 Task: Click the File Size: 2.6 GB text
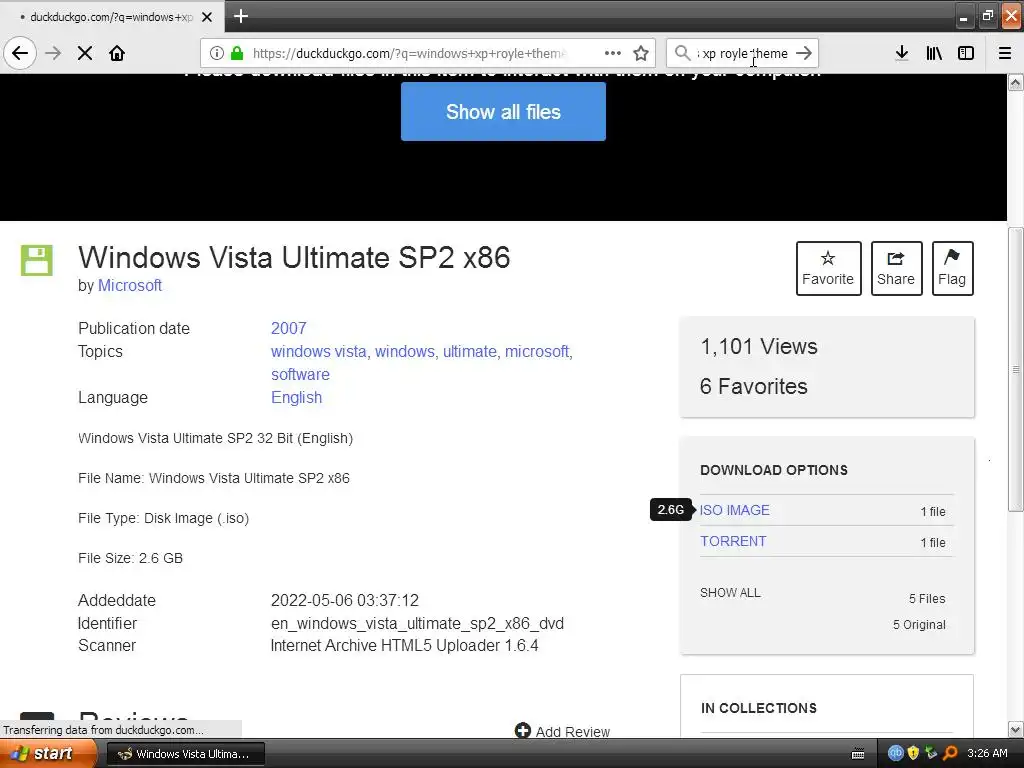click(x=131, y=558)
